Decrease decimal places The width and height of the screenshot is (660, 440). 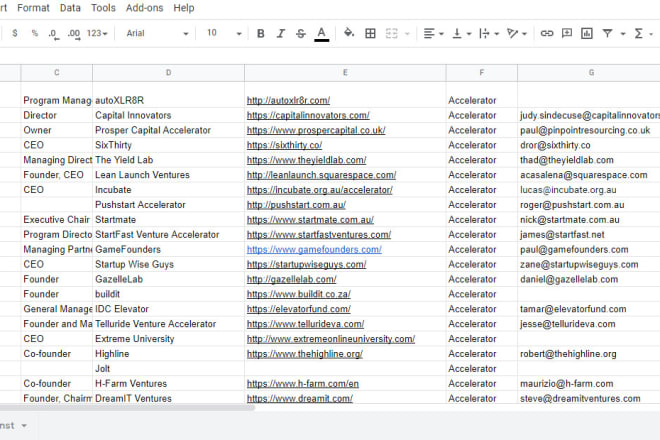tap(53, 34)
